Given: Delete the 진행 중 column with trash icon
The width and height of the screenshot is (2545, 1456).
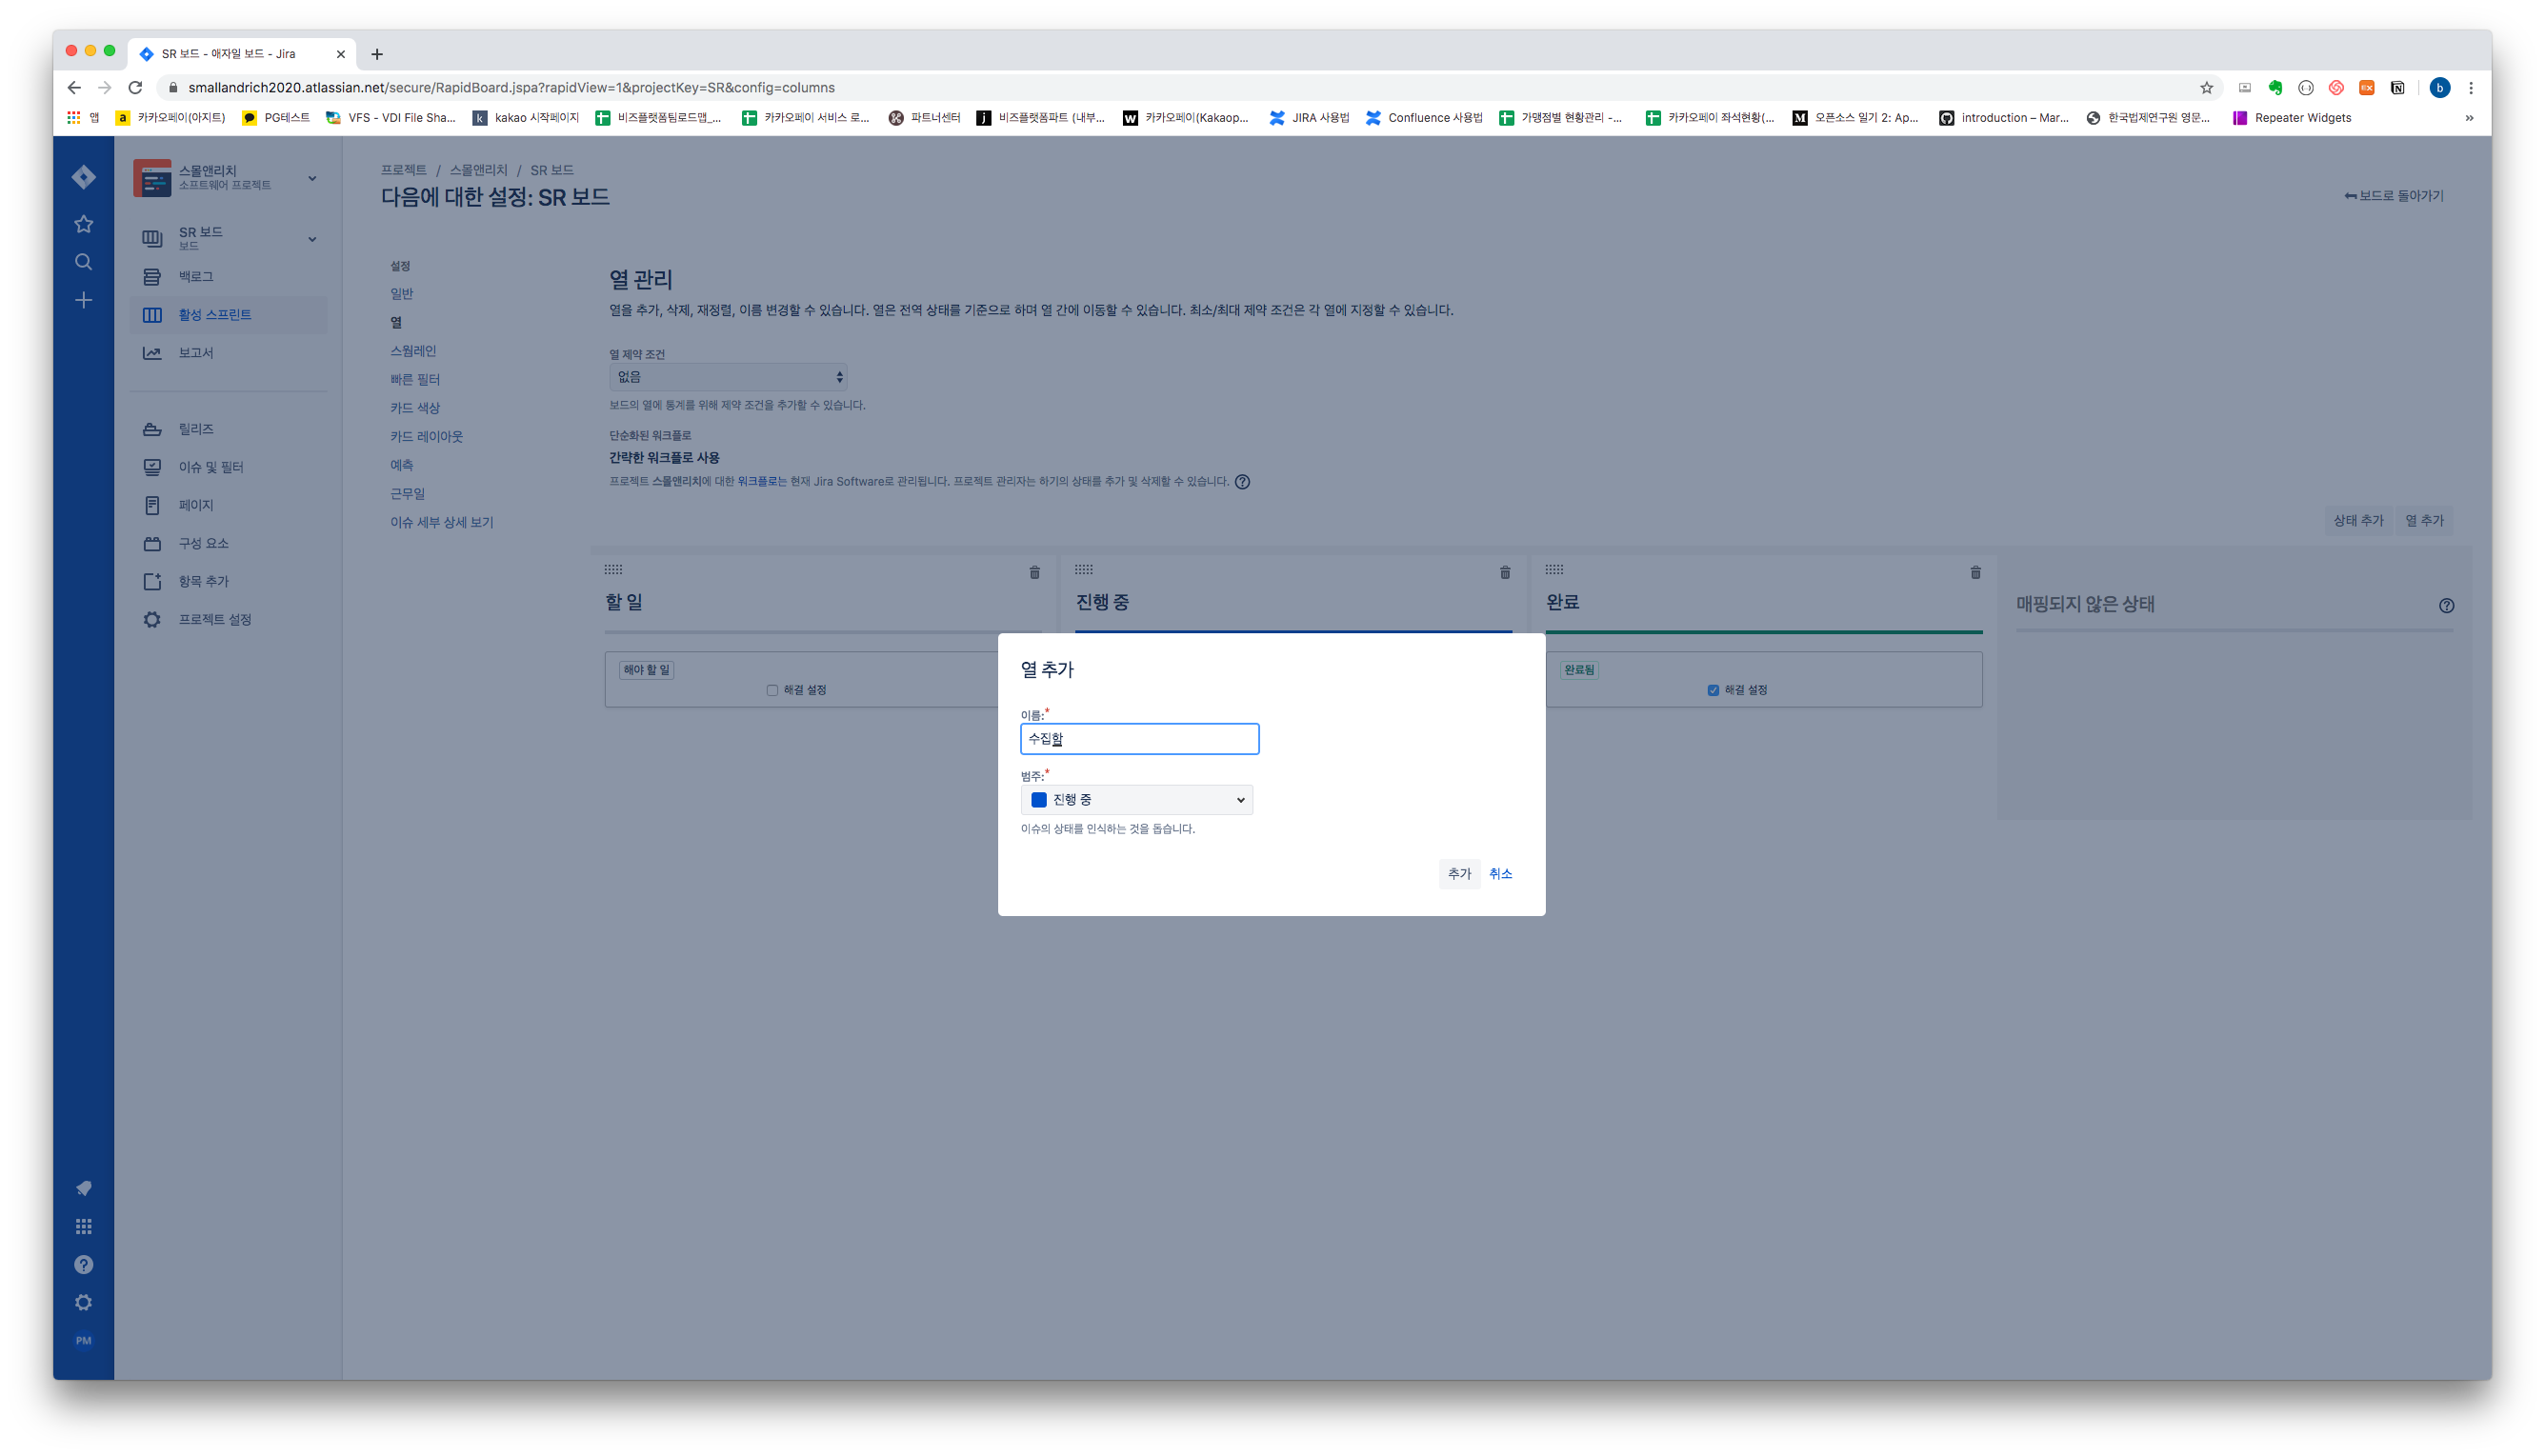Looking at the screenshot, I should tap(1505, 573).
